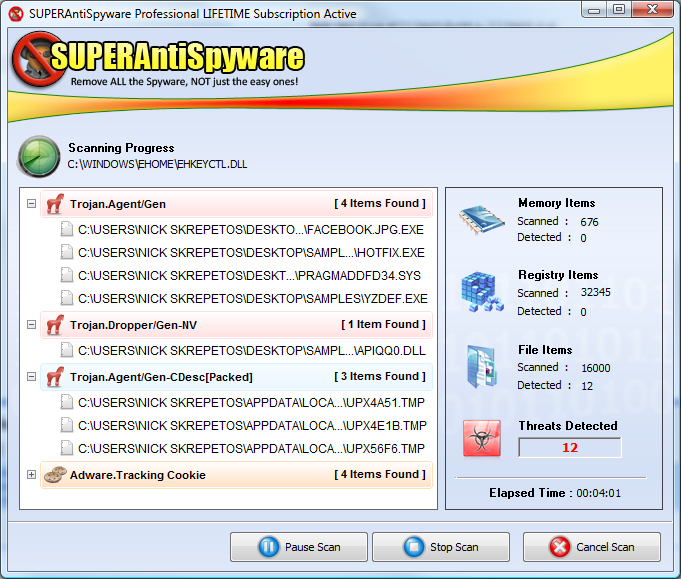This screenshot has width=681, height=579.
Task: Click the file icon beside UPX56F6.TMP
Action: 67,448
